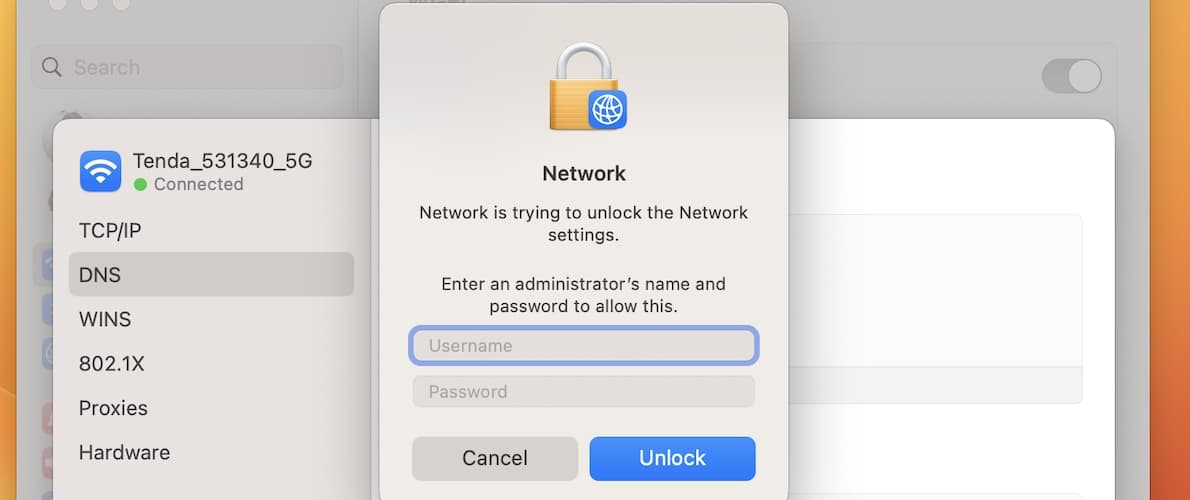Viewport: 1190px width, 500px height.
Task: Click the green Connected status dot
Action: pyautogui.click(x=140, y=184)
